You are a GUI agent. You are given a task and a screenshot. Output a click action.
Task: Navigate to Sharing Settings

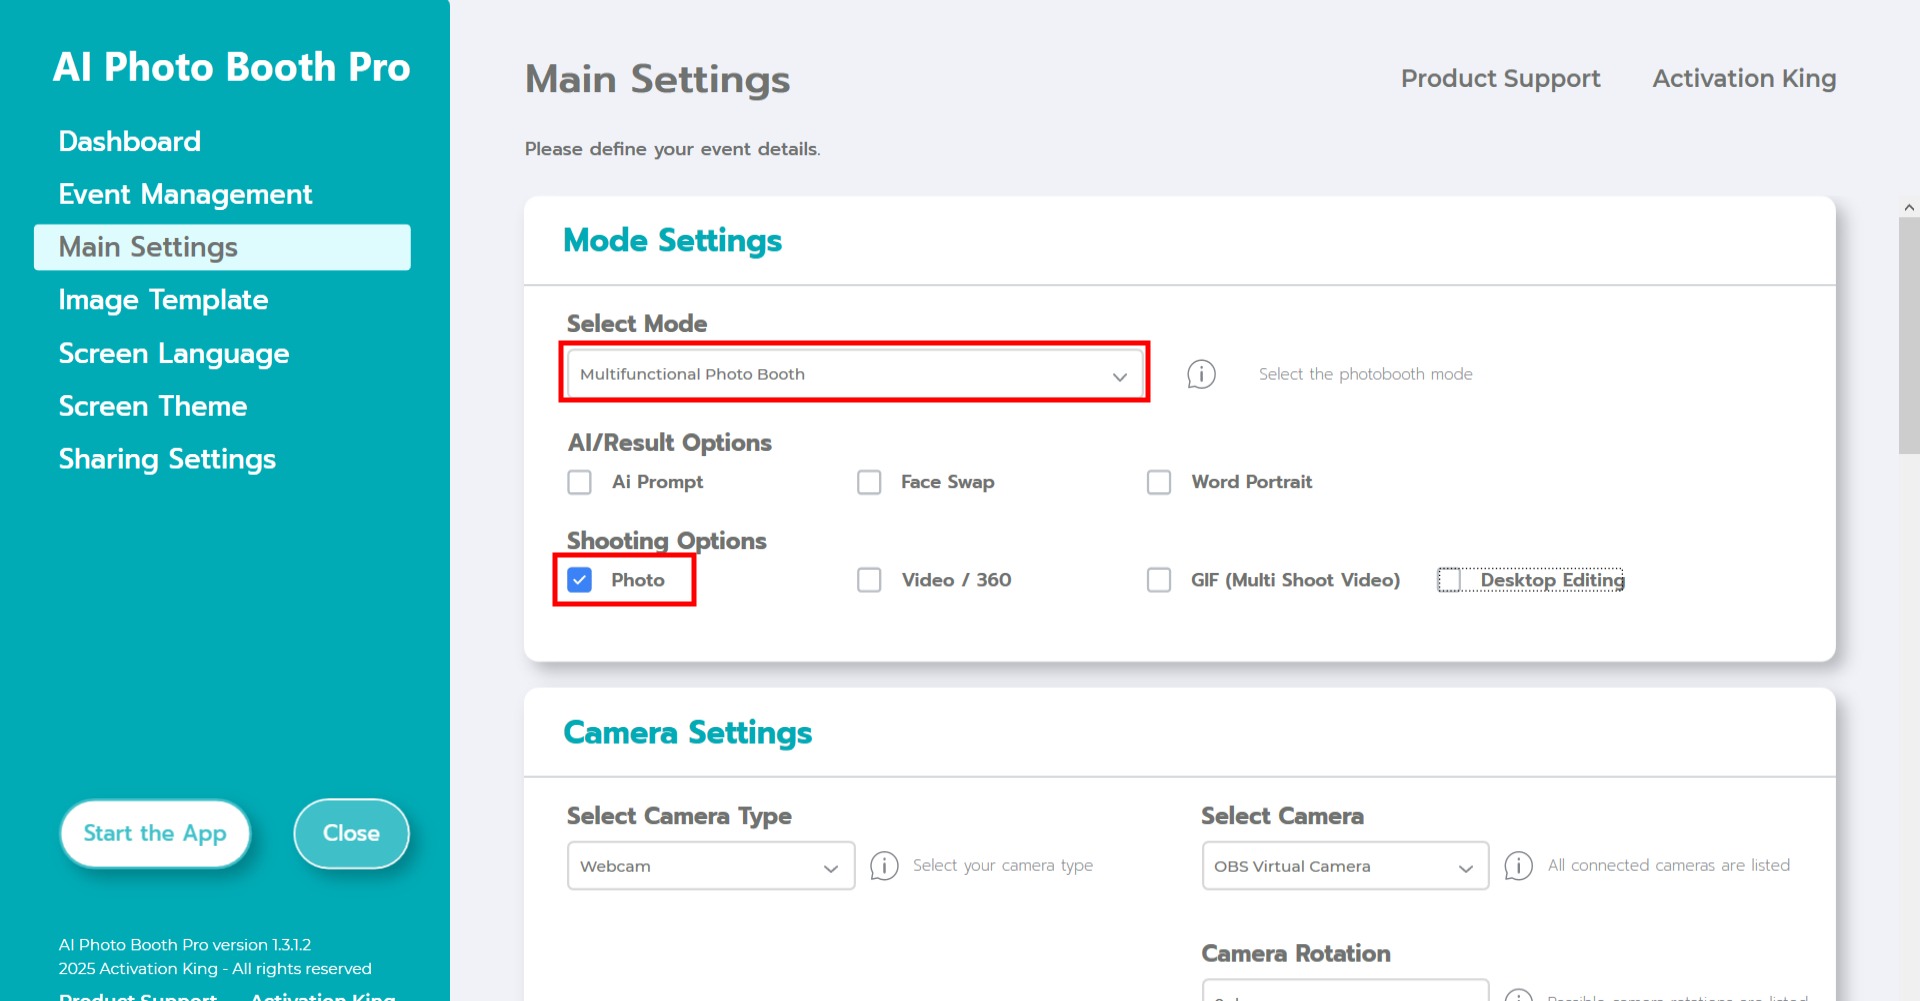tap(167, 459)
